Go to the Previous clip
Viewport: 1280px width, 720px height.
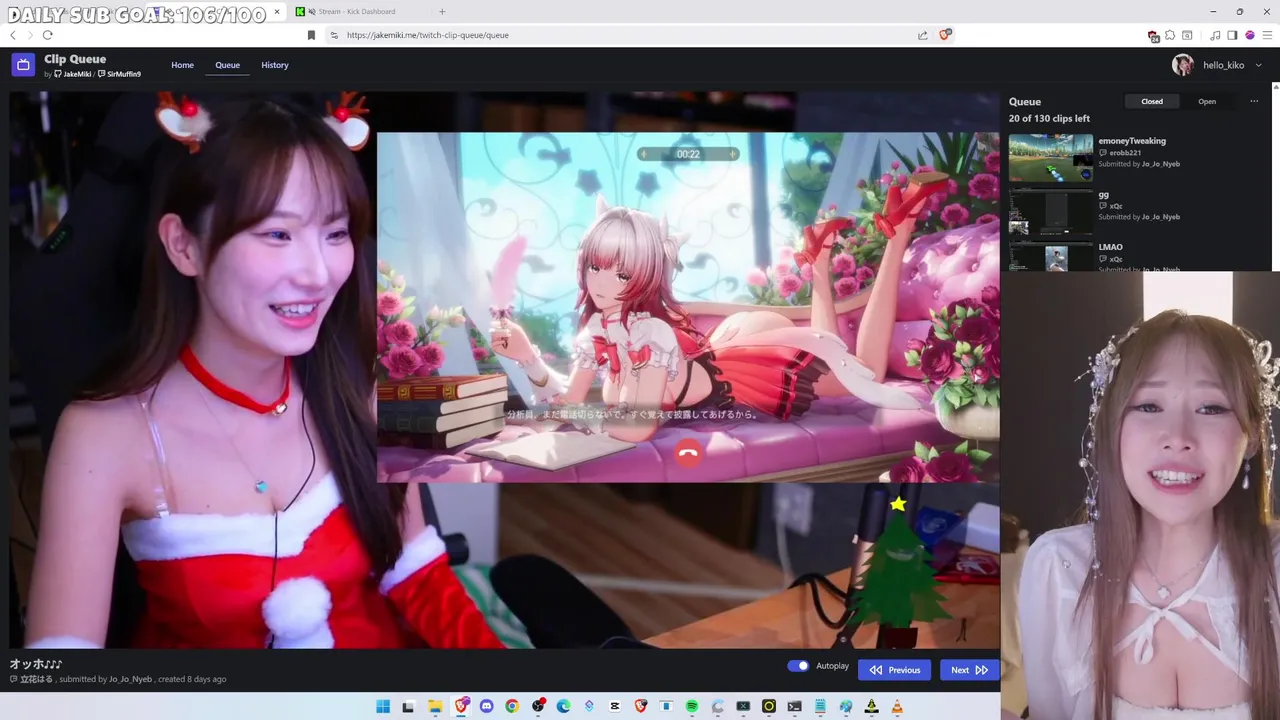(x=894, y=670)
